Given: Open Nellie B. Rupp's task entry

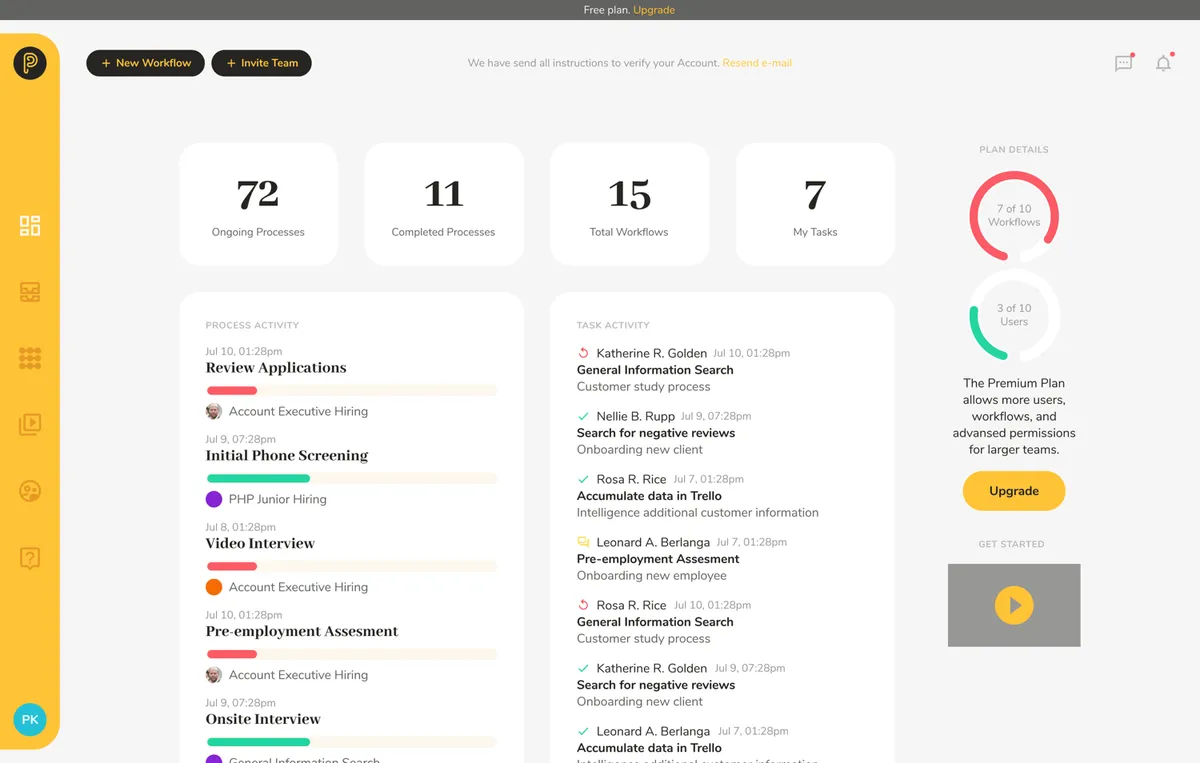Looking at the screenshot, I should 664,433.
